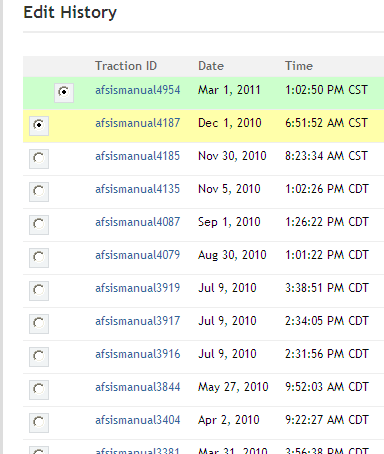Viewport: 384px width, 454px height.
Task: Click the Traction ID column header
Action: pos(126,66)
